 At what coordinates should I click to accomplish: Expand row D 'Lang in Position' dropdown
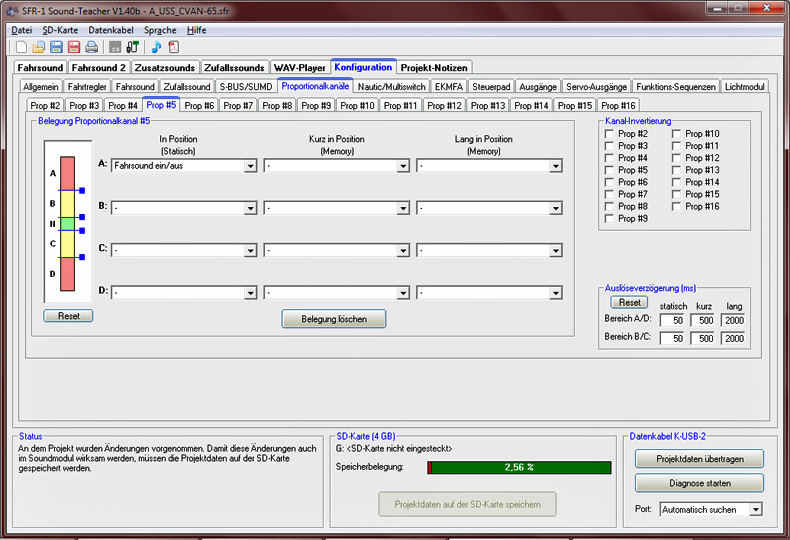coord(489,293)
